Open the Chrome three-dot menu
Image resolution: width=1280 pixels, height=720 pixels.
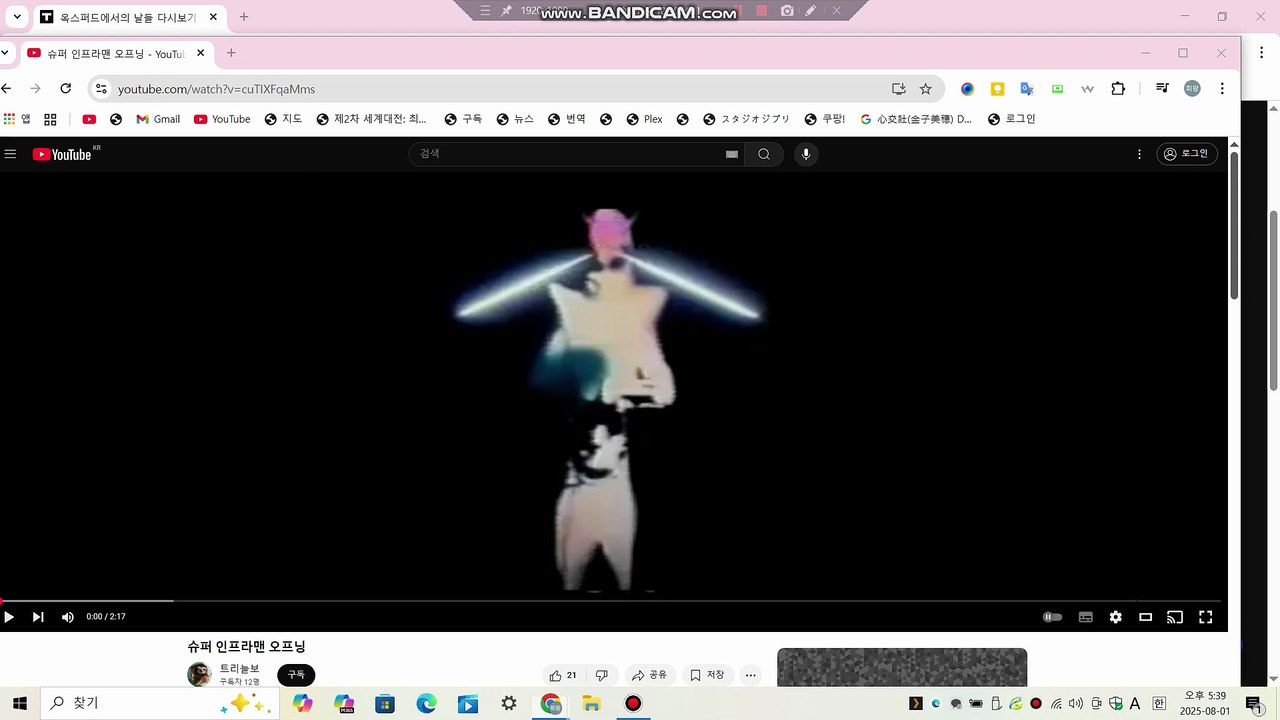(x=1223, y=89)
